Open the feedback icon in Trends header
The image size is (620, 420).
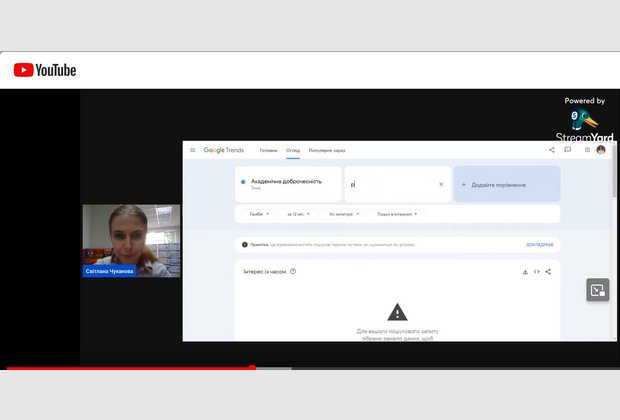(568, 150)
